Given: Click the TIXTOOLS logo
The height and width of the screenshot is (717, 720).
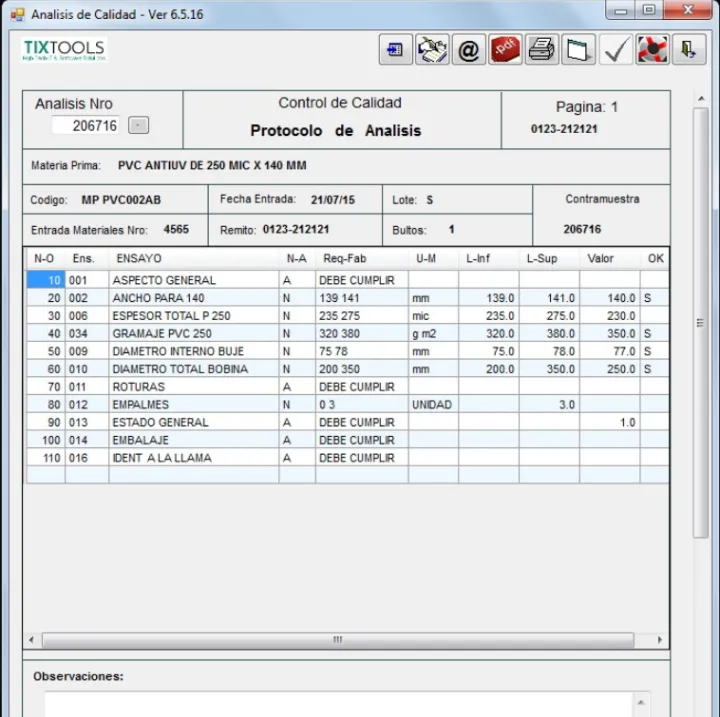Looking at the screenshot, I should click(x=64, y=50).
